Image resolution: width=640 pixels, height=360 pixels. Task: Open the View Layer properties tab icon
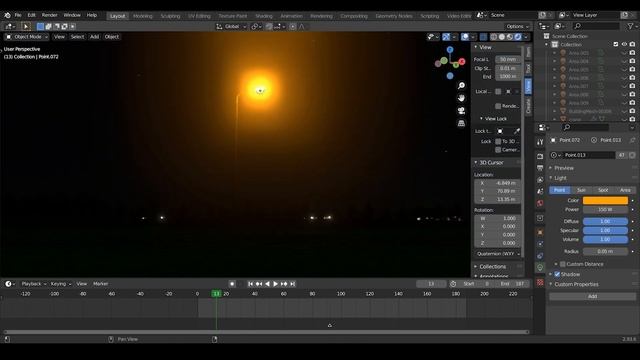pos(540,180)
